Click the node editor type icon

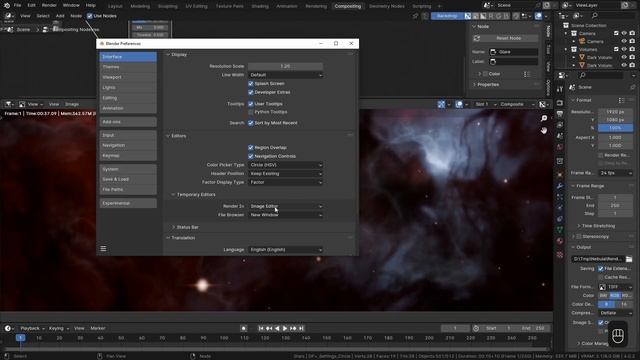pos(8,16)
